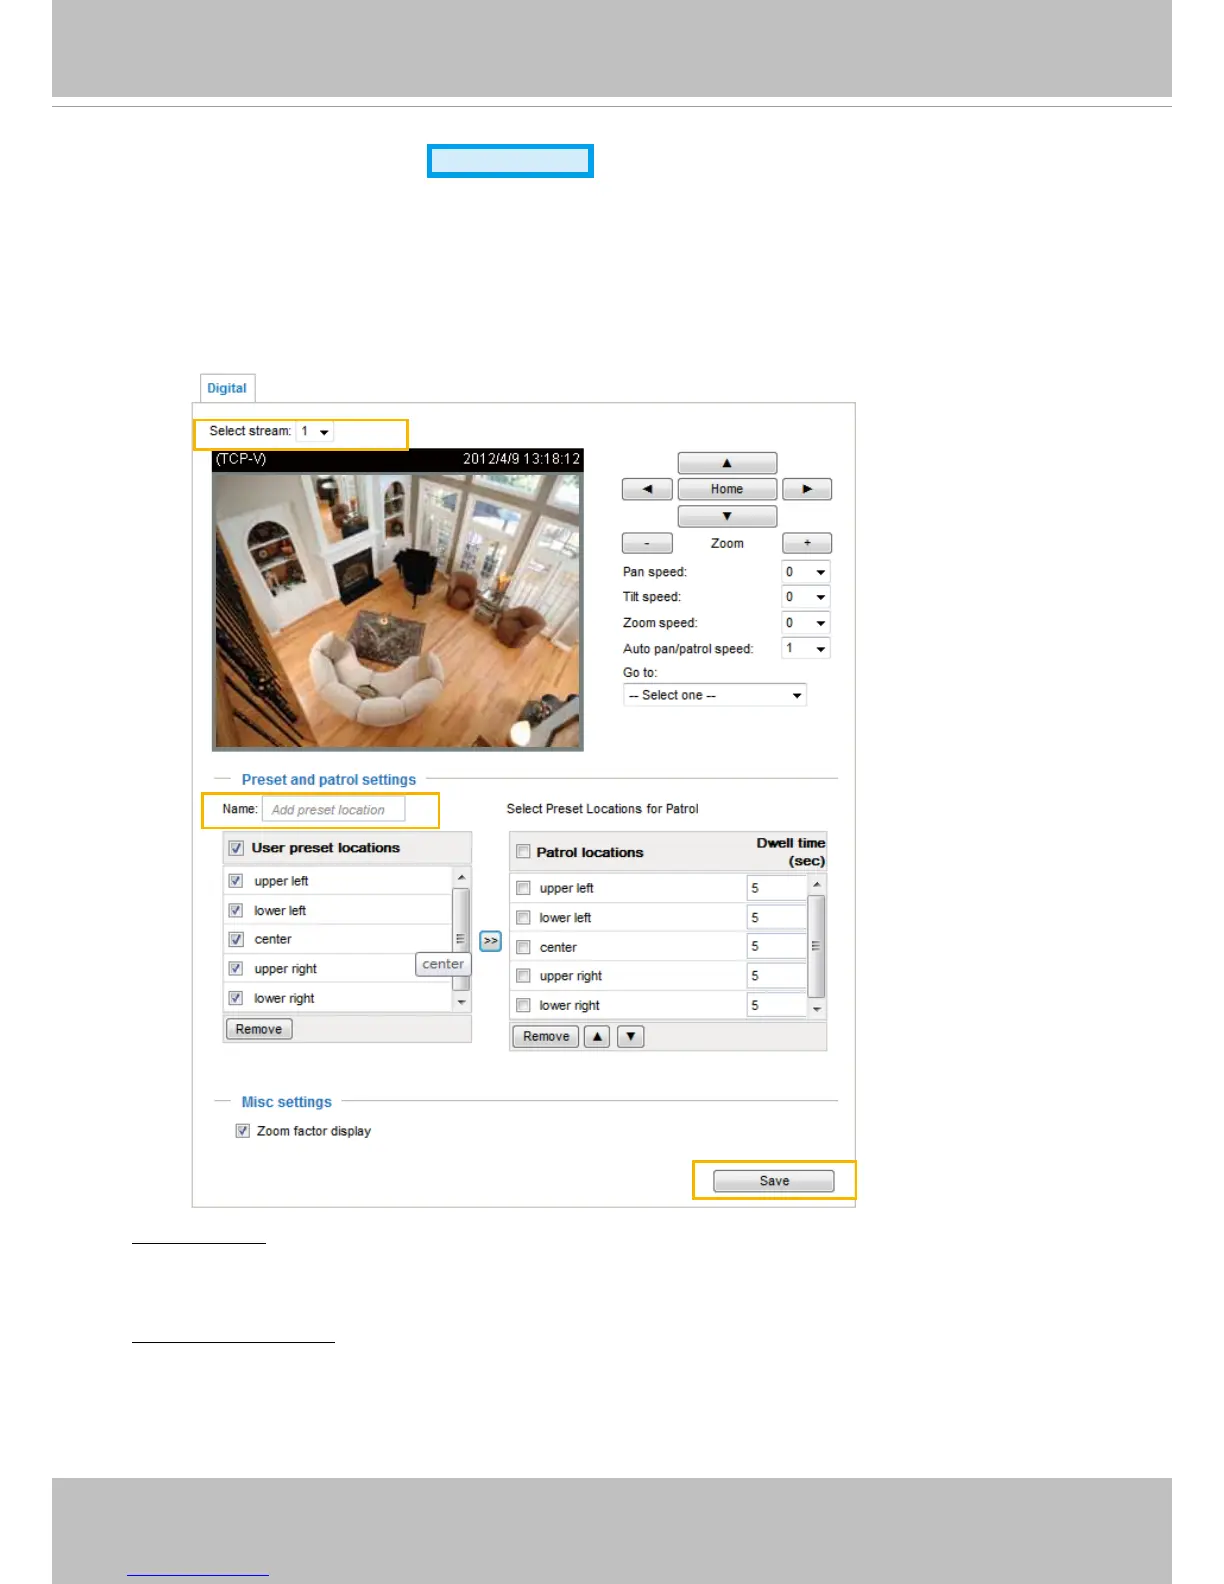Click the Save button
The image size is (1224, 1584).
click(x=774, y=1181)
